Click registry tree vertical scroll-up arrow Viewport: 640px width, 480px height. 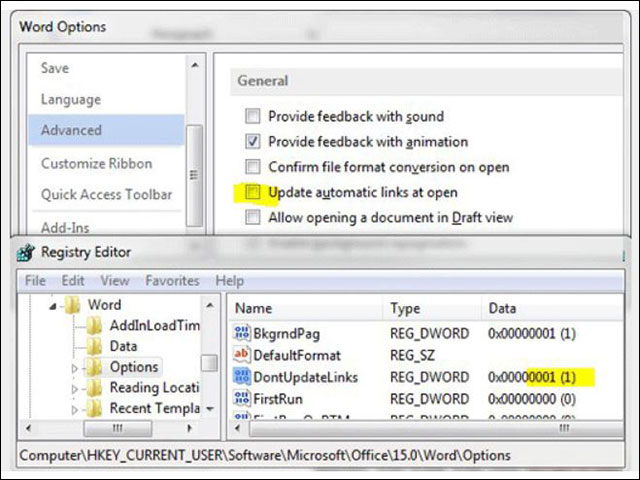(x=210, y=305)
